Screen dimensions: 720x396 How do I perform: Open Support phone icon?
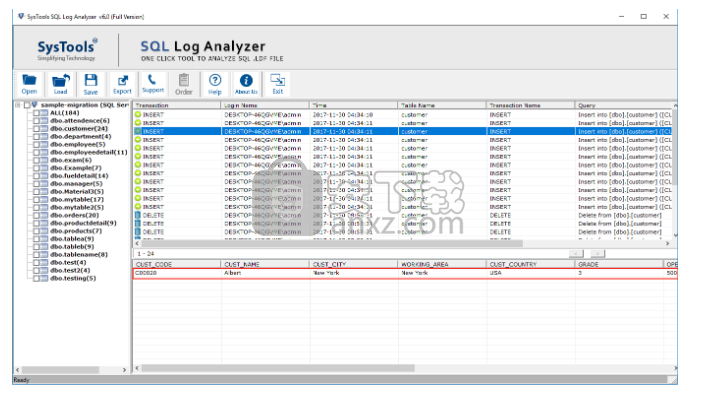[x=153, y=84]
